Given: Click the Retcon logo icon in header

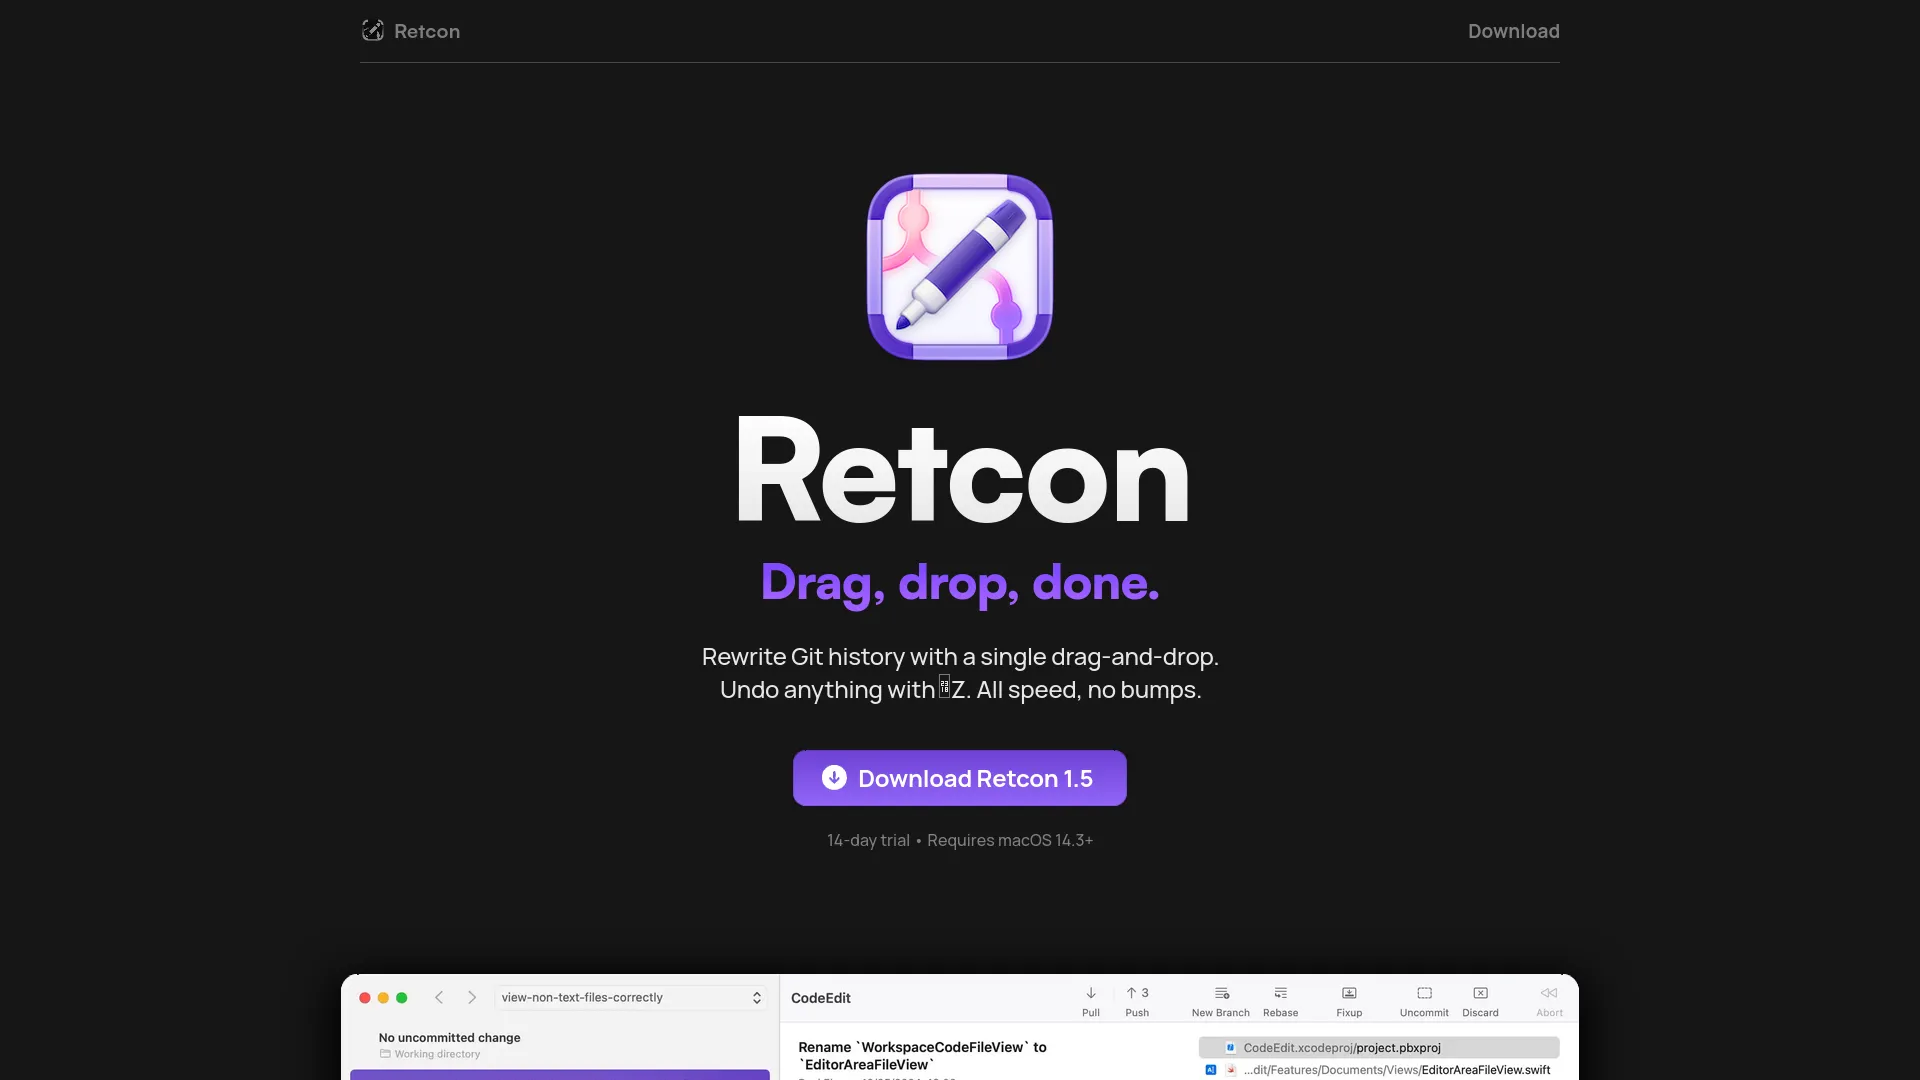Looking at the screenshot, I should click(373, 31).
